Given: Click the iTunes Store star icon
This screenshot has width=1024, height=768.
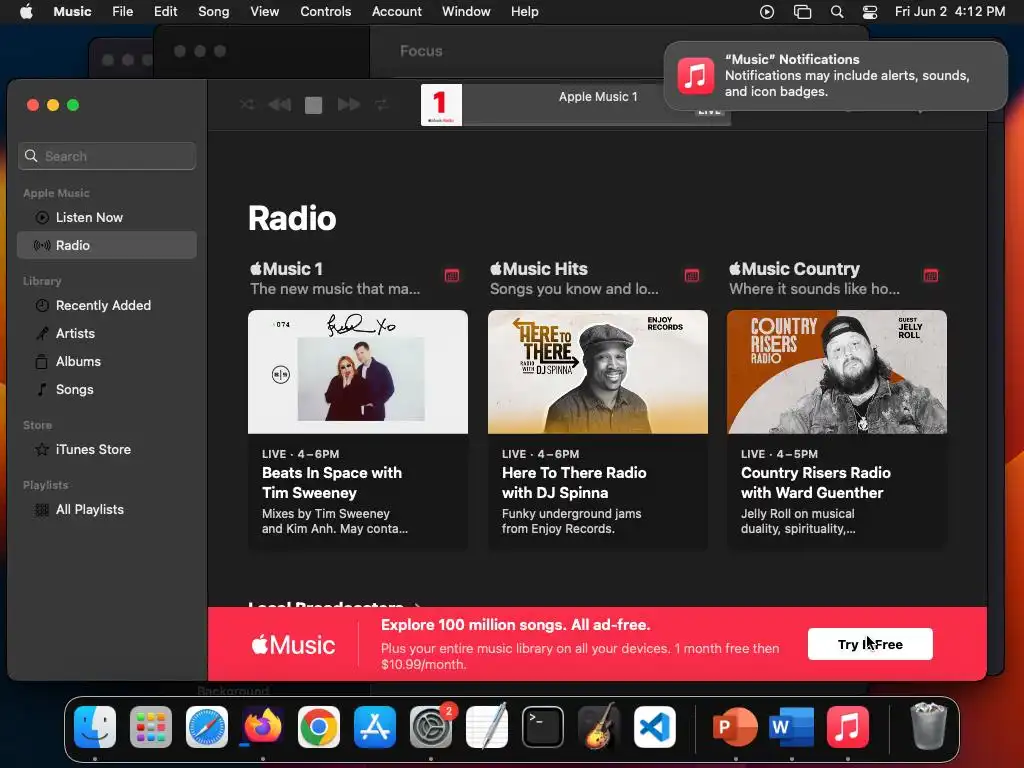Looking at the screenshot, I should point(42,450).
